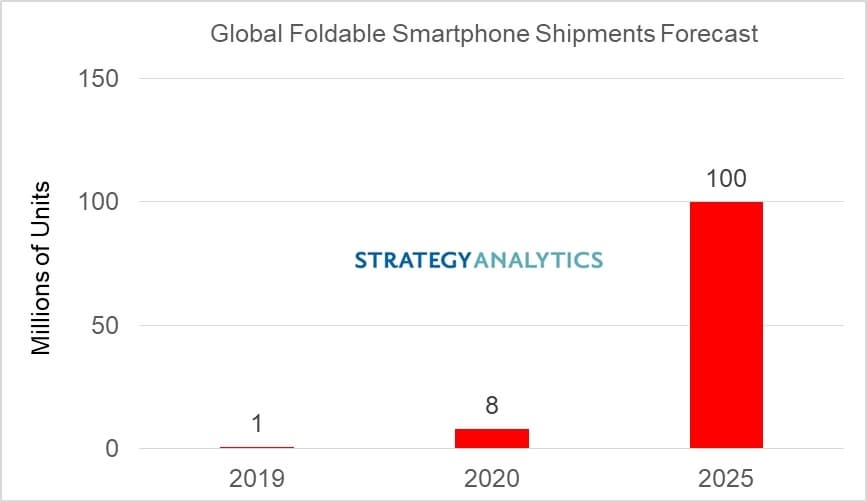
Task: Click the Strategy Analytics logo watermark
Action: click(x=478, y=261)
